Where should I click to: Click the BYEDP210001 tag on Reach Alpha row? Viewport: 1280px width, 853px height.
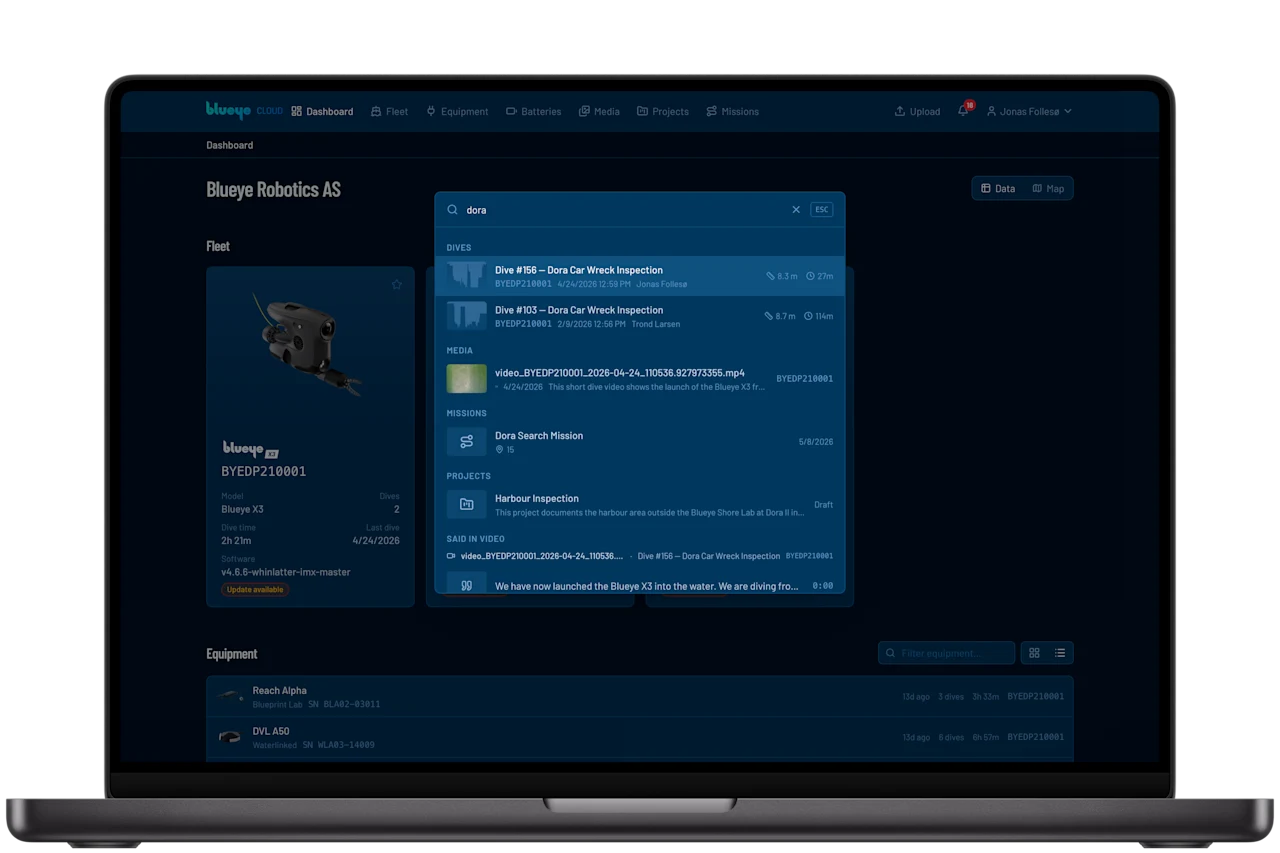click(x=1035, y=696)
